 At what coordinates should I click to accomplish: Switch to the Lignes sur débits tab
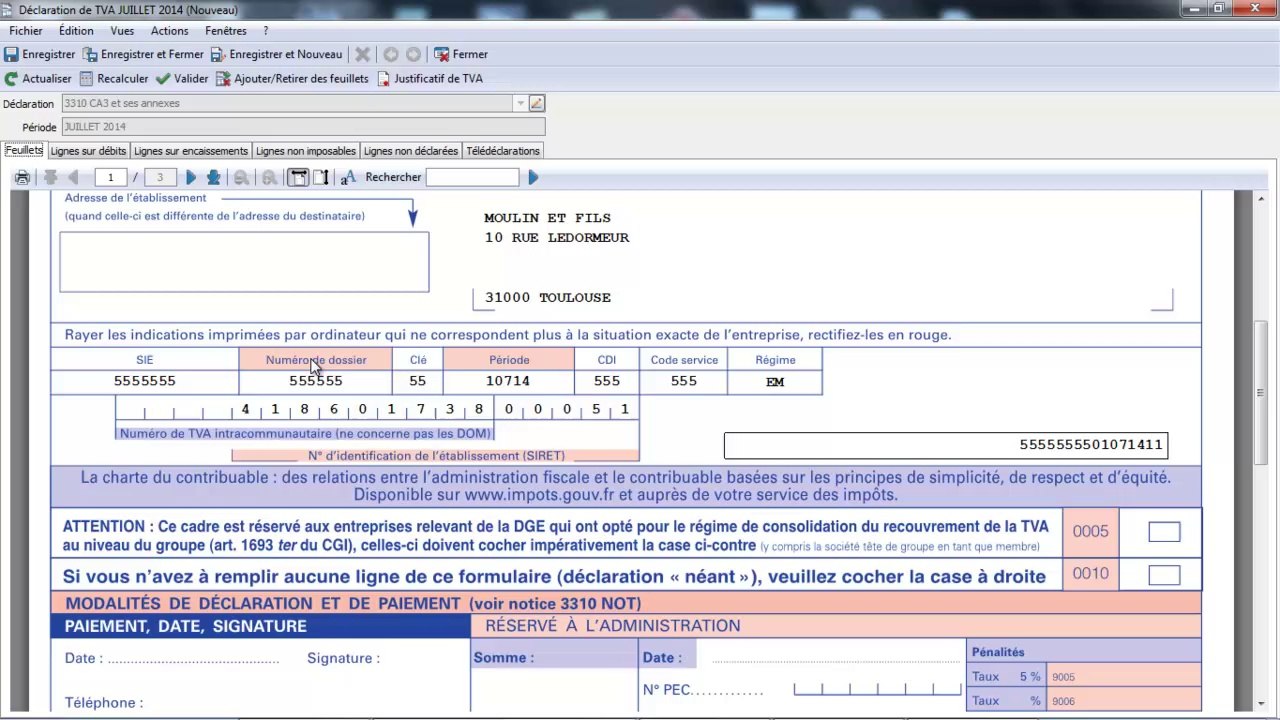click(88, 151)
